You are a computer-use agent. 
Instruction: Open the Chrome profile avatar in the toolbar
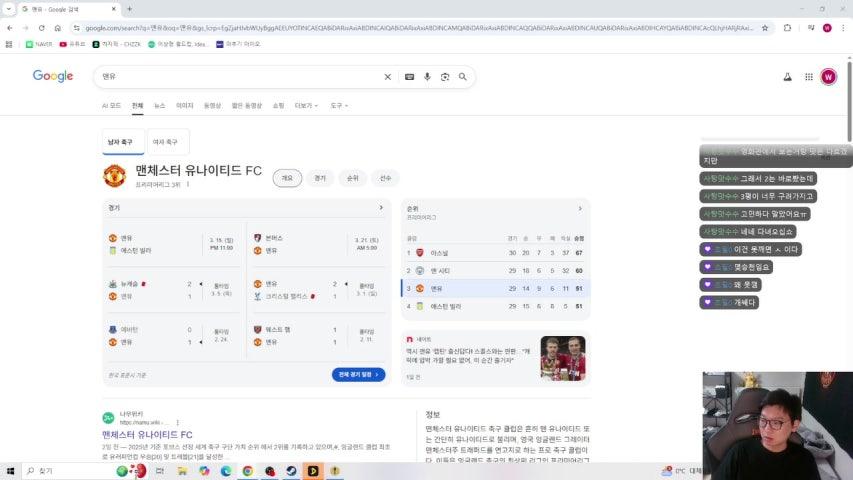click(827, 28)
